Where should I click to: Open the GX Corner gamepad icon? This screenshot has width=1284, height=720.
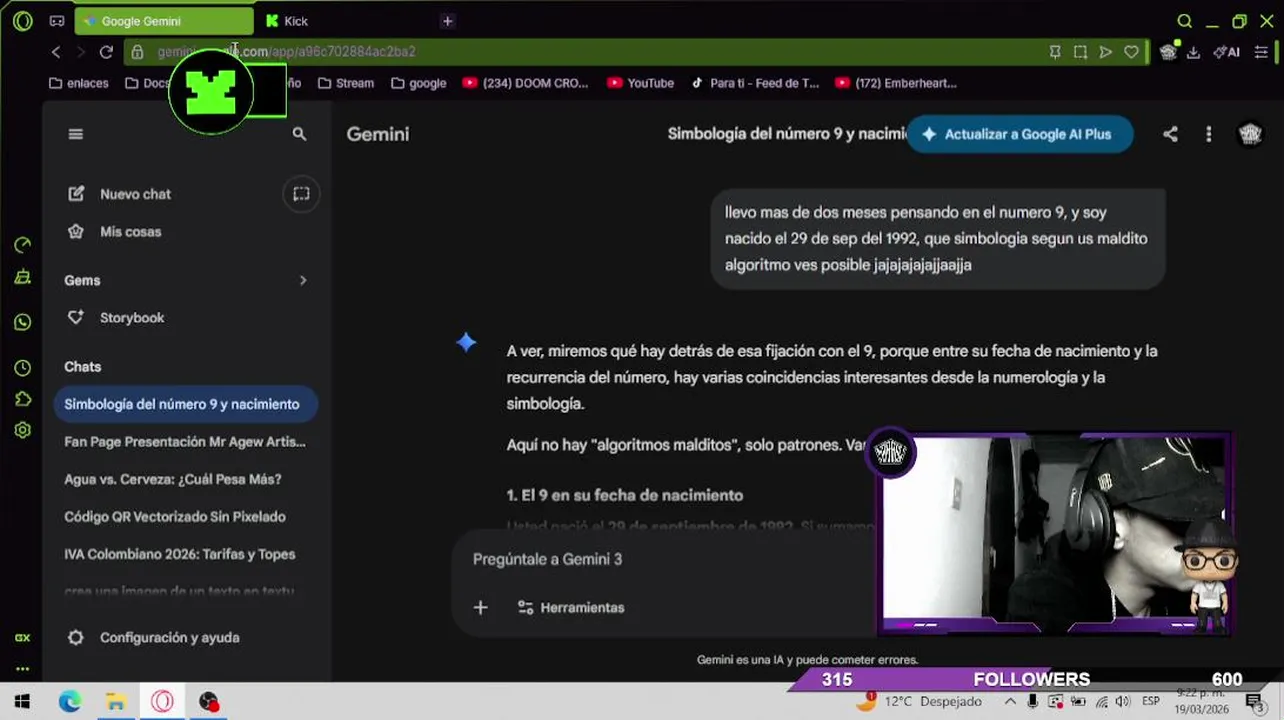[57, 21]
